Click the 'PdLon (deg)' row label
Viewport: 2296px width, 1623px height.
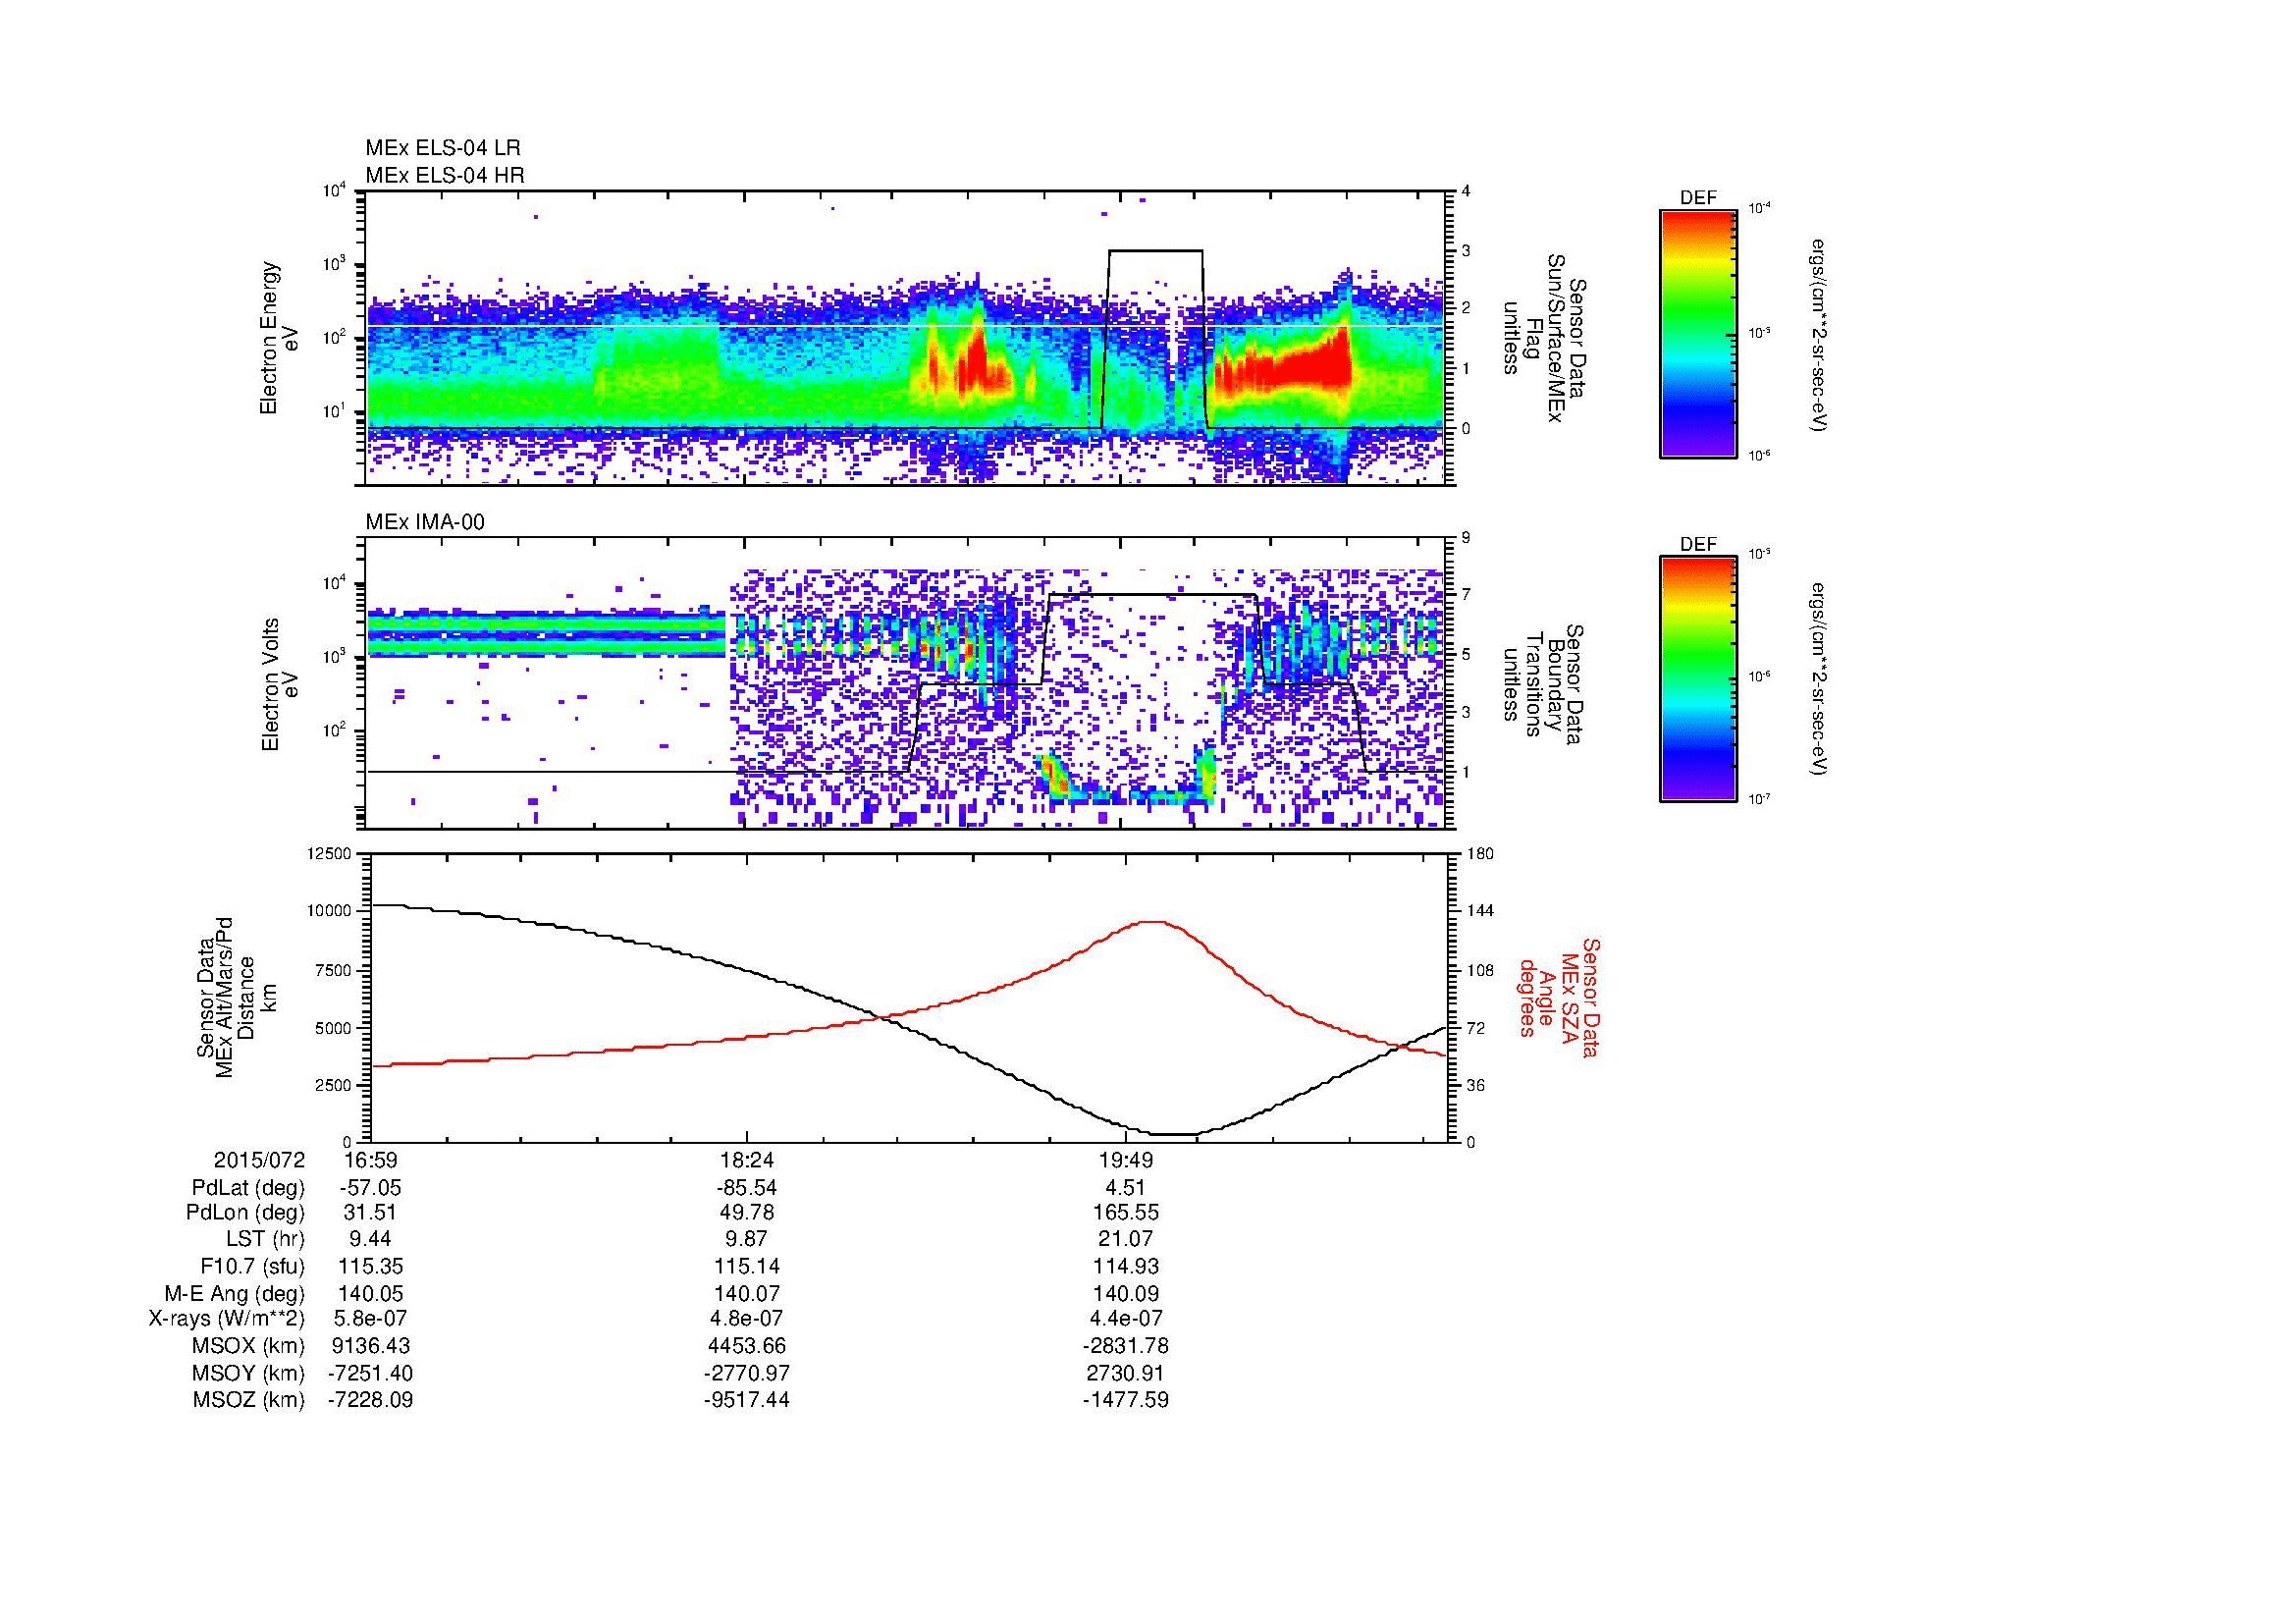246,1213
